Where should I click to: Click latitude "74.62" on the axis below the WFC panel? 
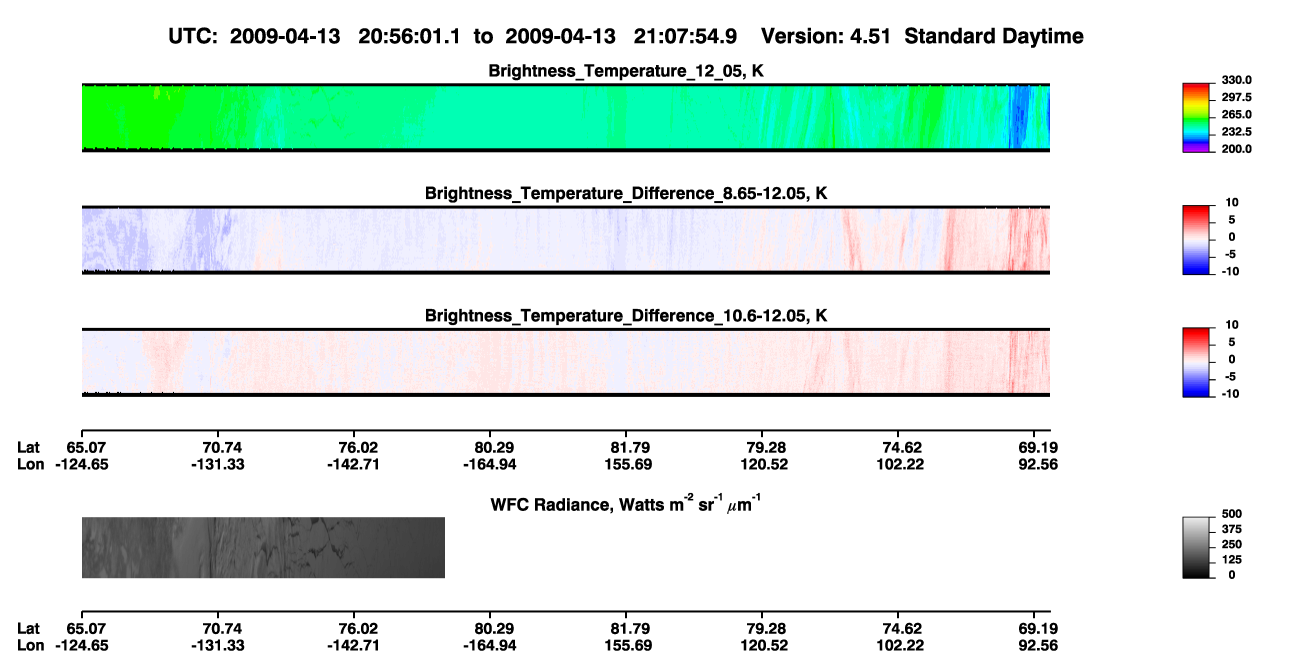(x=899, y=628)
